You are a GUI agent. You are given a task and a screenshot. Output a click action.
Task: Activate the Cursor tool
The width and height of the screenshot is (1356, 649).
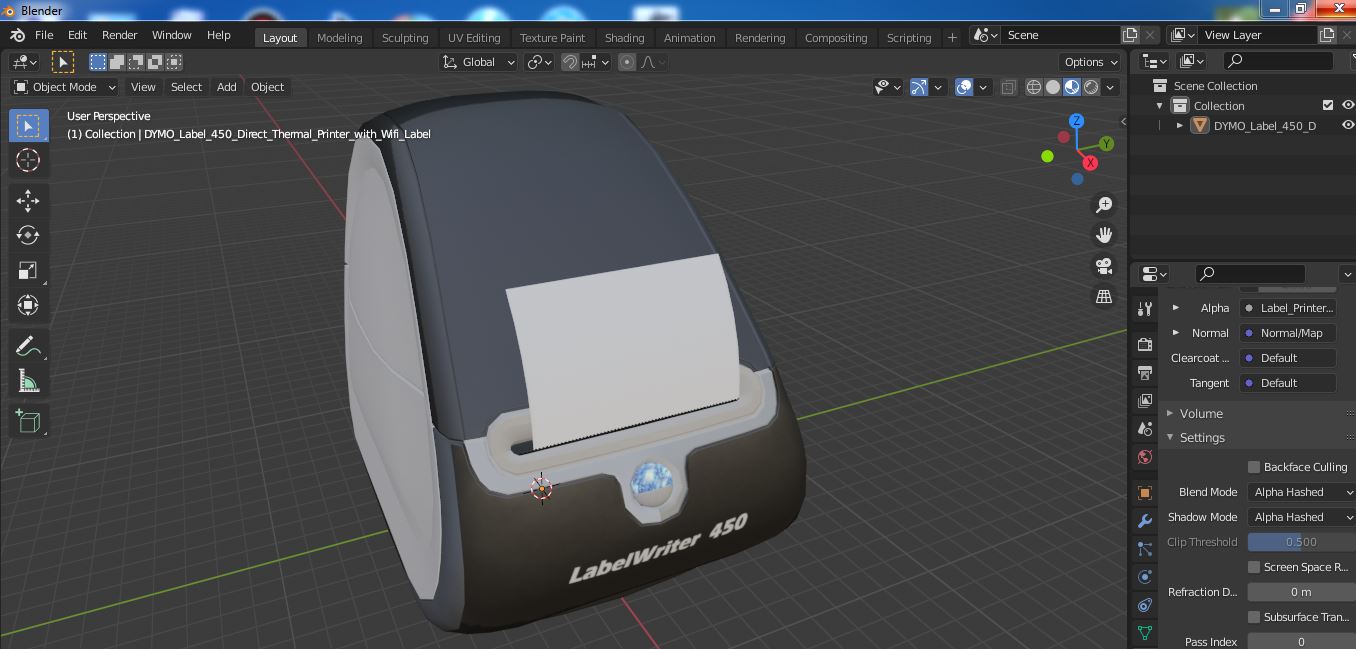(x=28, y=160)
